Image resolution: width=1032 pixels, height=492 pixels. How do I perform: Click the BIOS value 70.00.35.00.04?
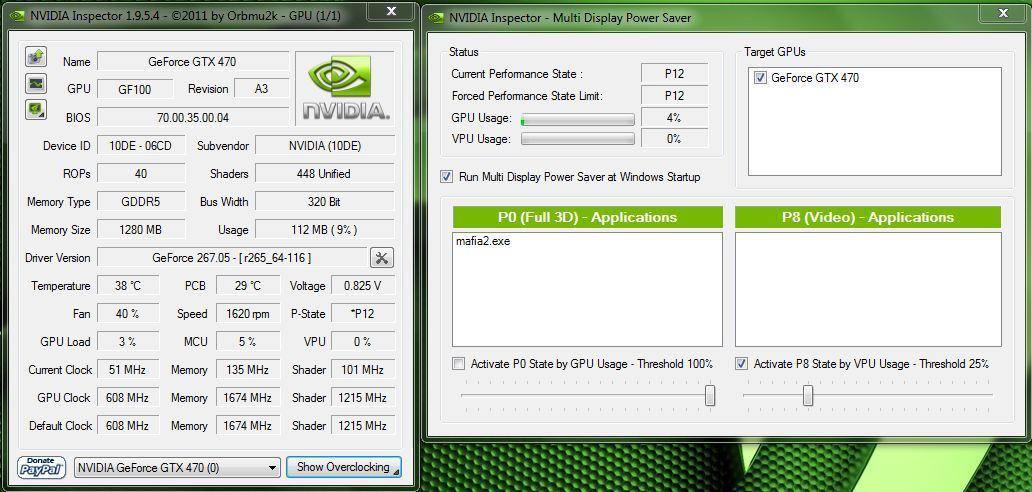(193, 117)
